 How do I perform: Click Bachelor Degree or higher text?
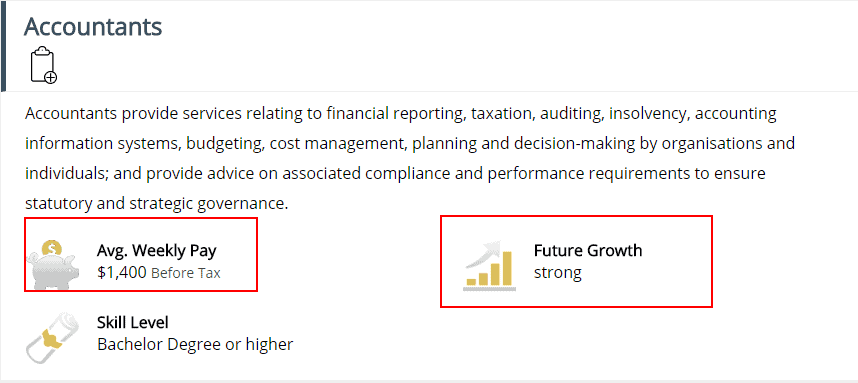195,344
